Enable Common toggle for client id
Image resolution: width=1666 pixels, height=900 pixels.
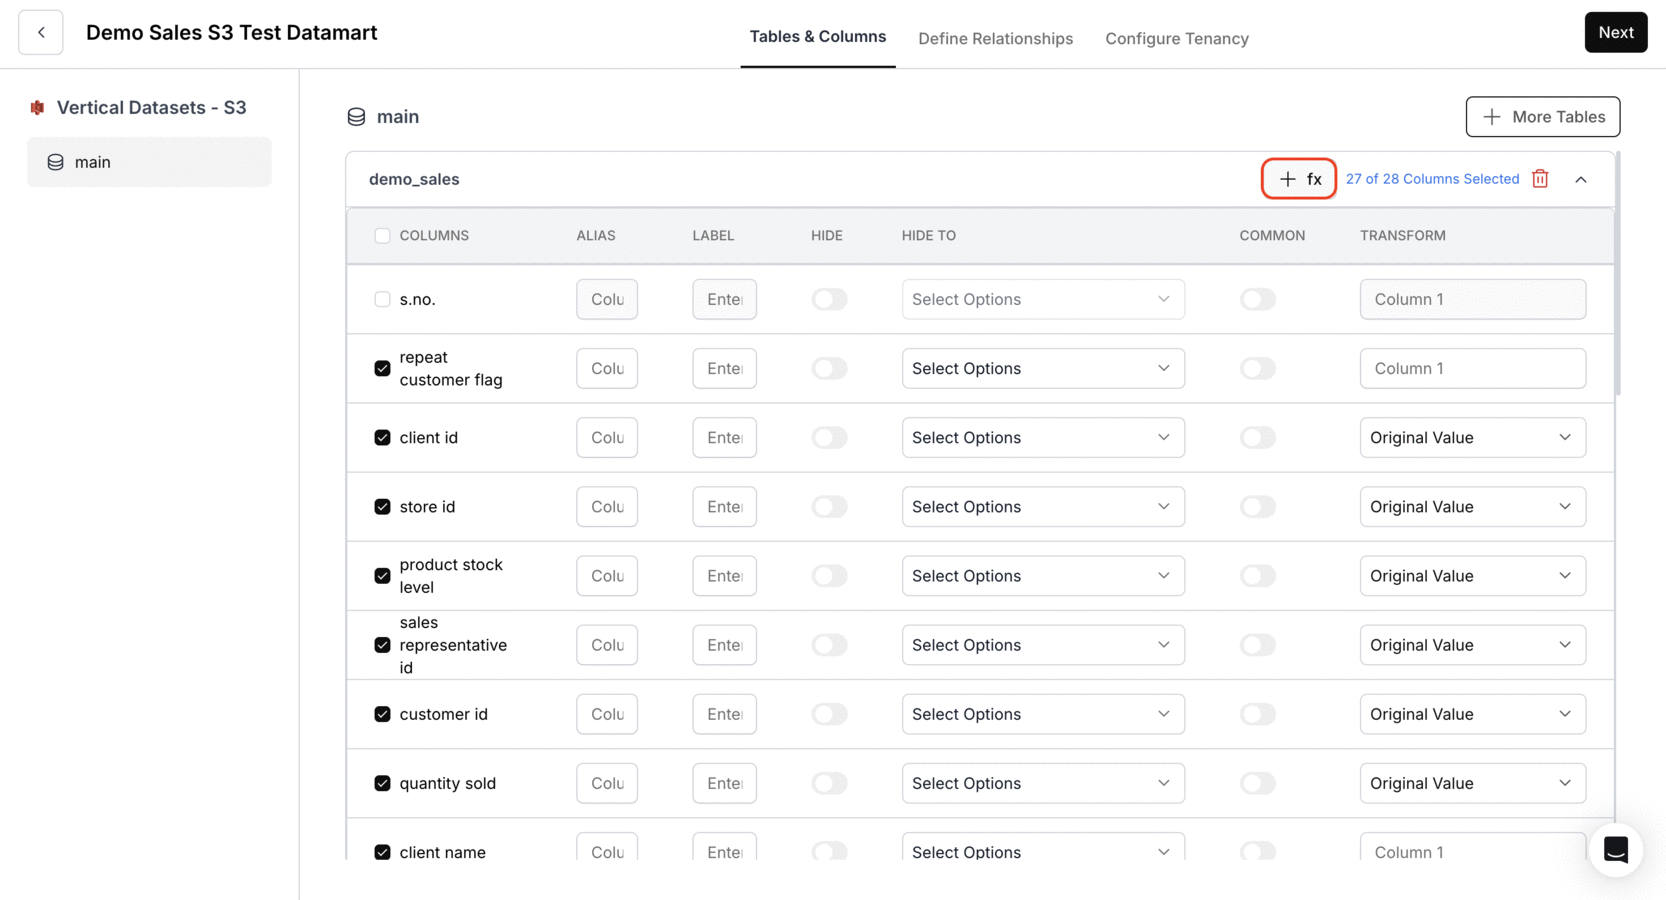click(x=1257, y=437)
